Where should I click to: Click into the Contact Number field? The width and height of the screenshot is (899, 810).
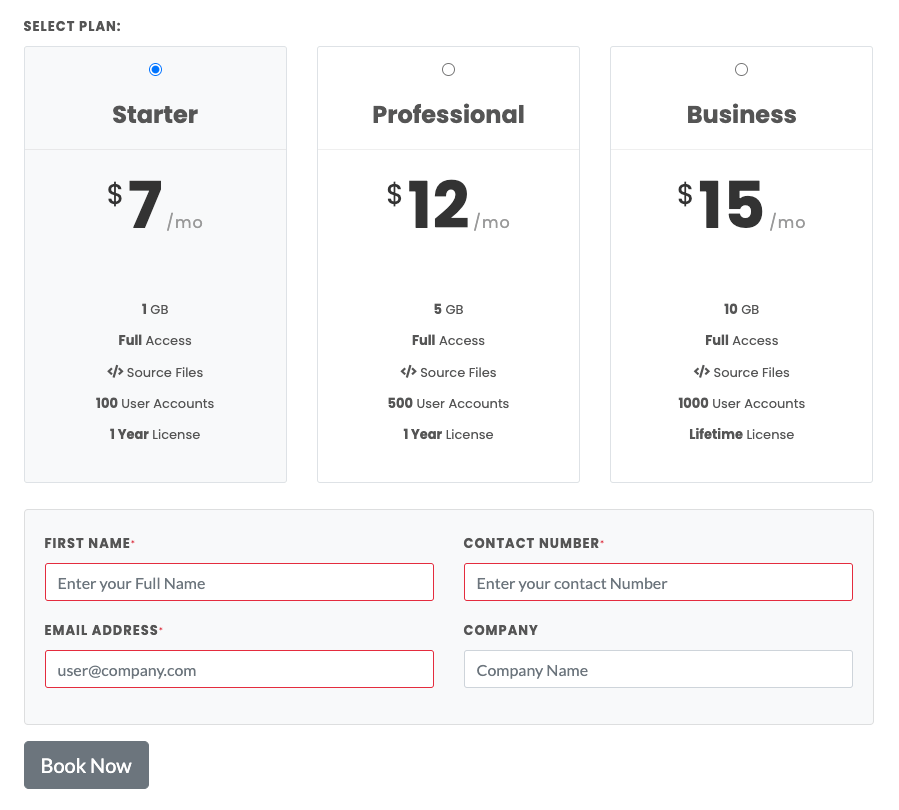tap(658, 582)
